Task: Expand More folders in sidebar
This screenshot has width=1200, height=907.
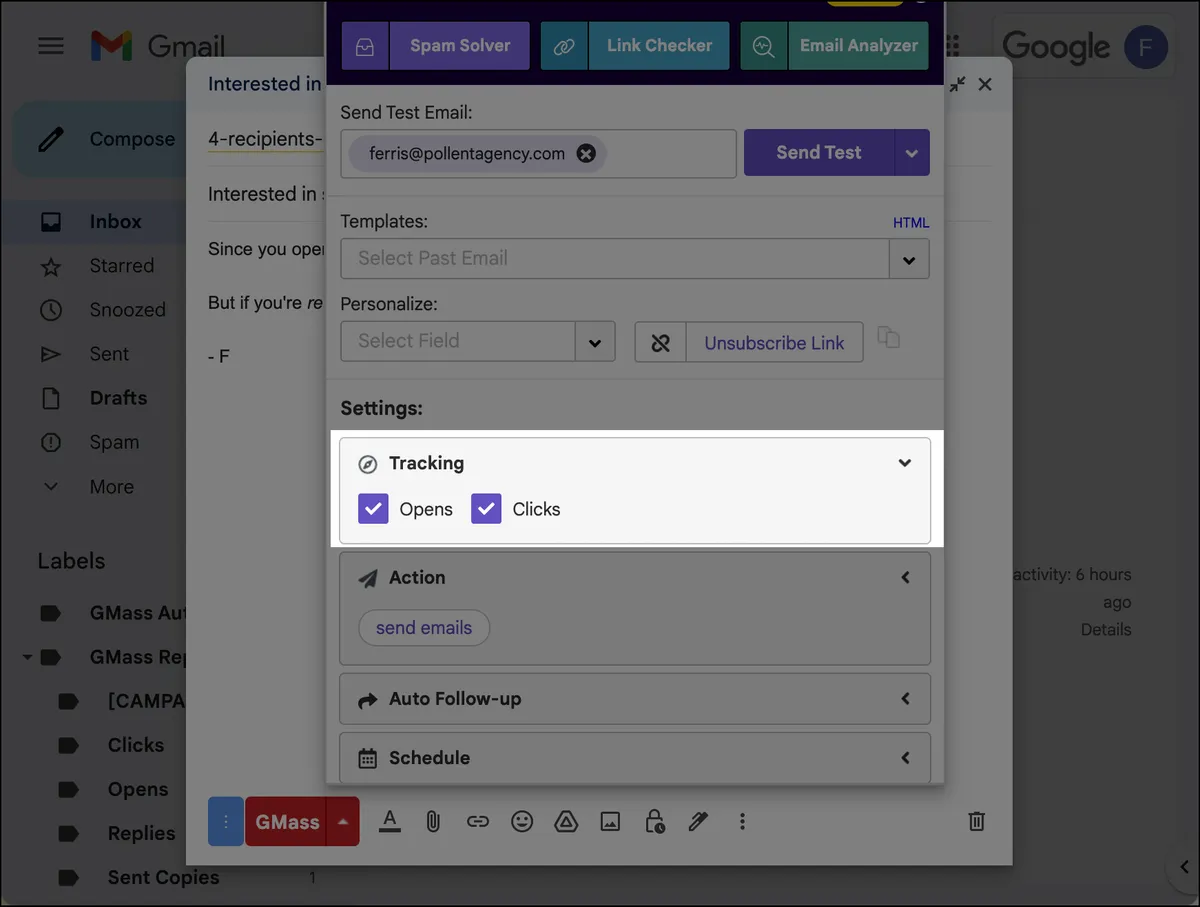Action: pos(111,487)
